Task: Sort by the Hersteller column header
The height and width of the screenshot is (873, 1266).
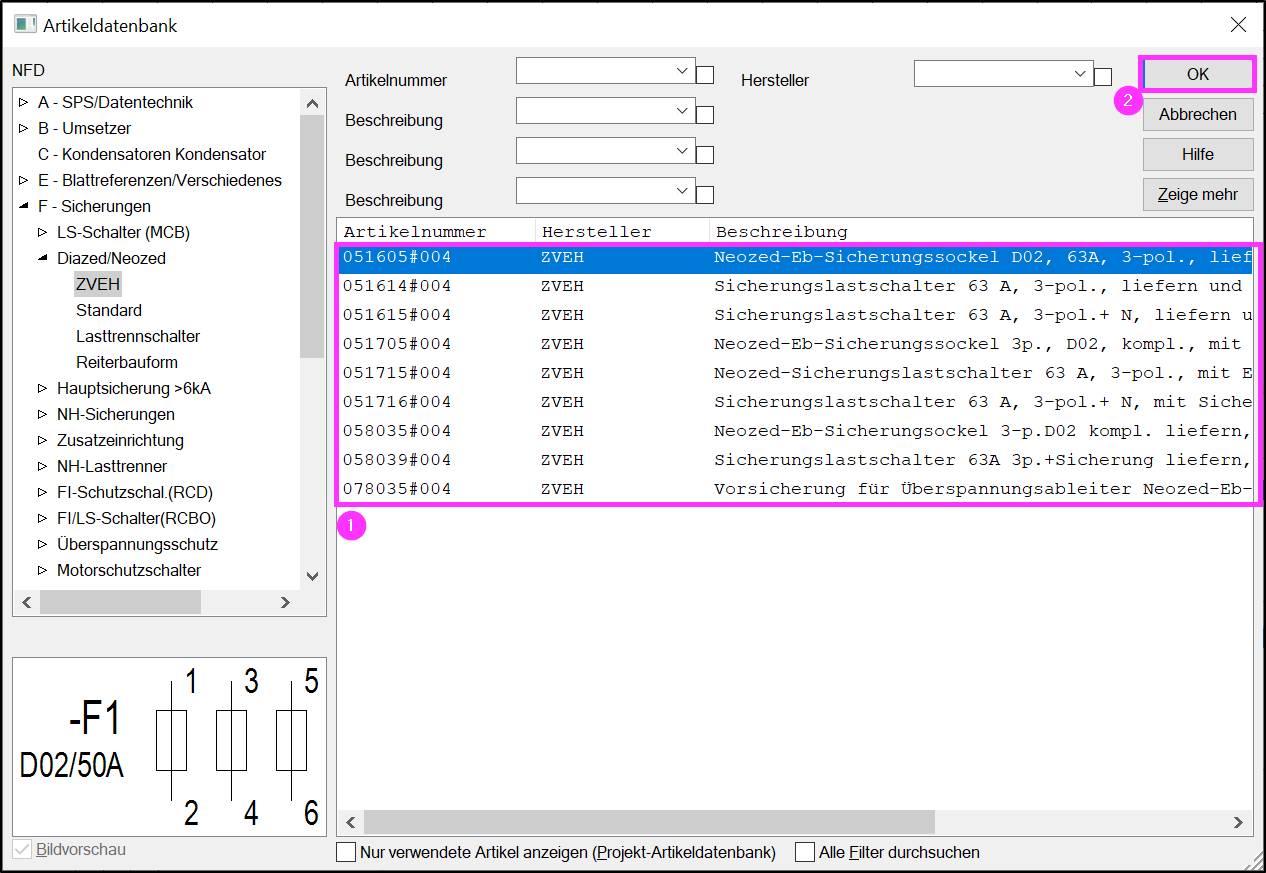Action: click(x=623, y=232)
